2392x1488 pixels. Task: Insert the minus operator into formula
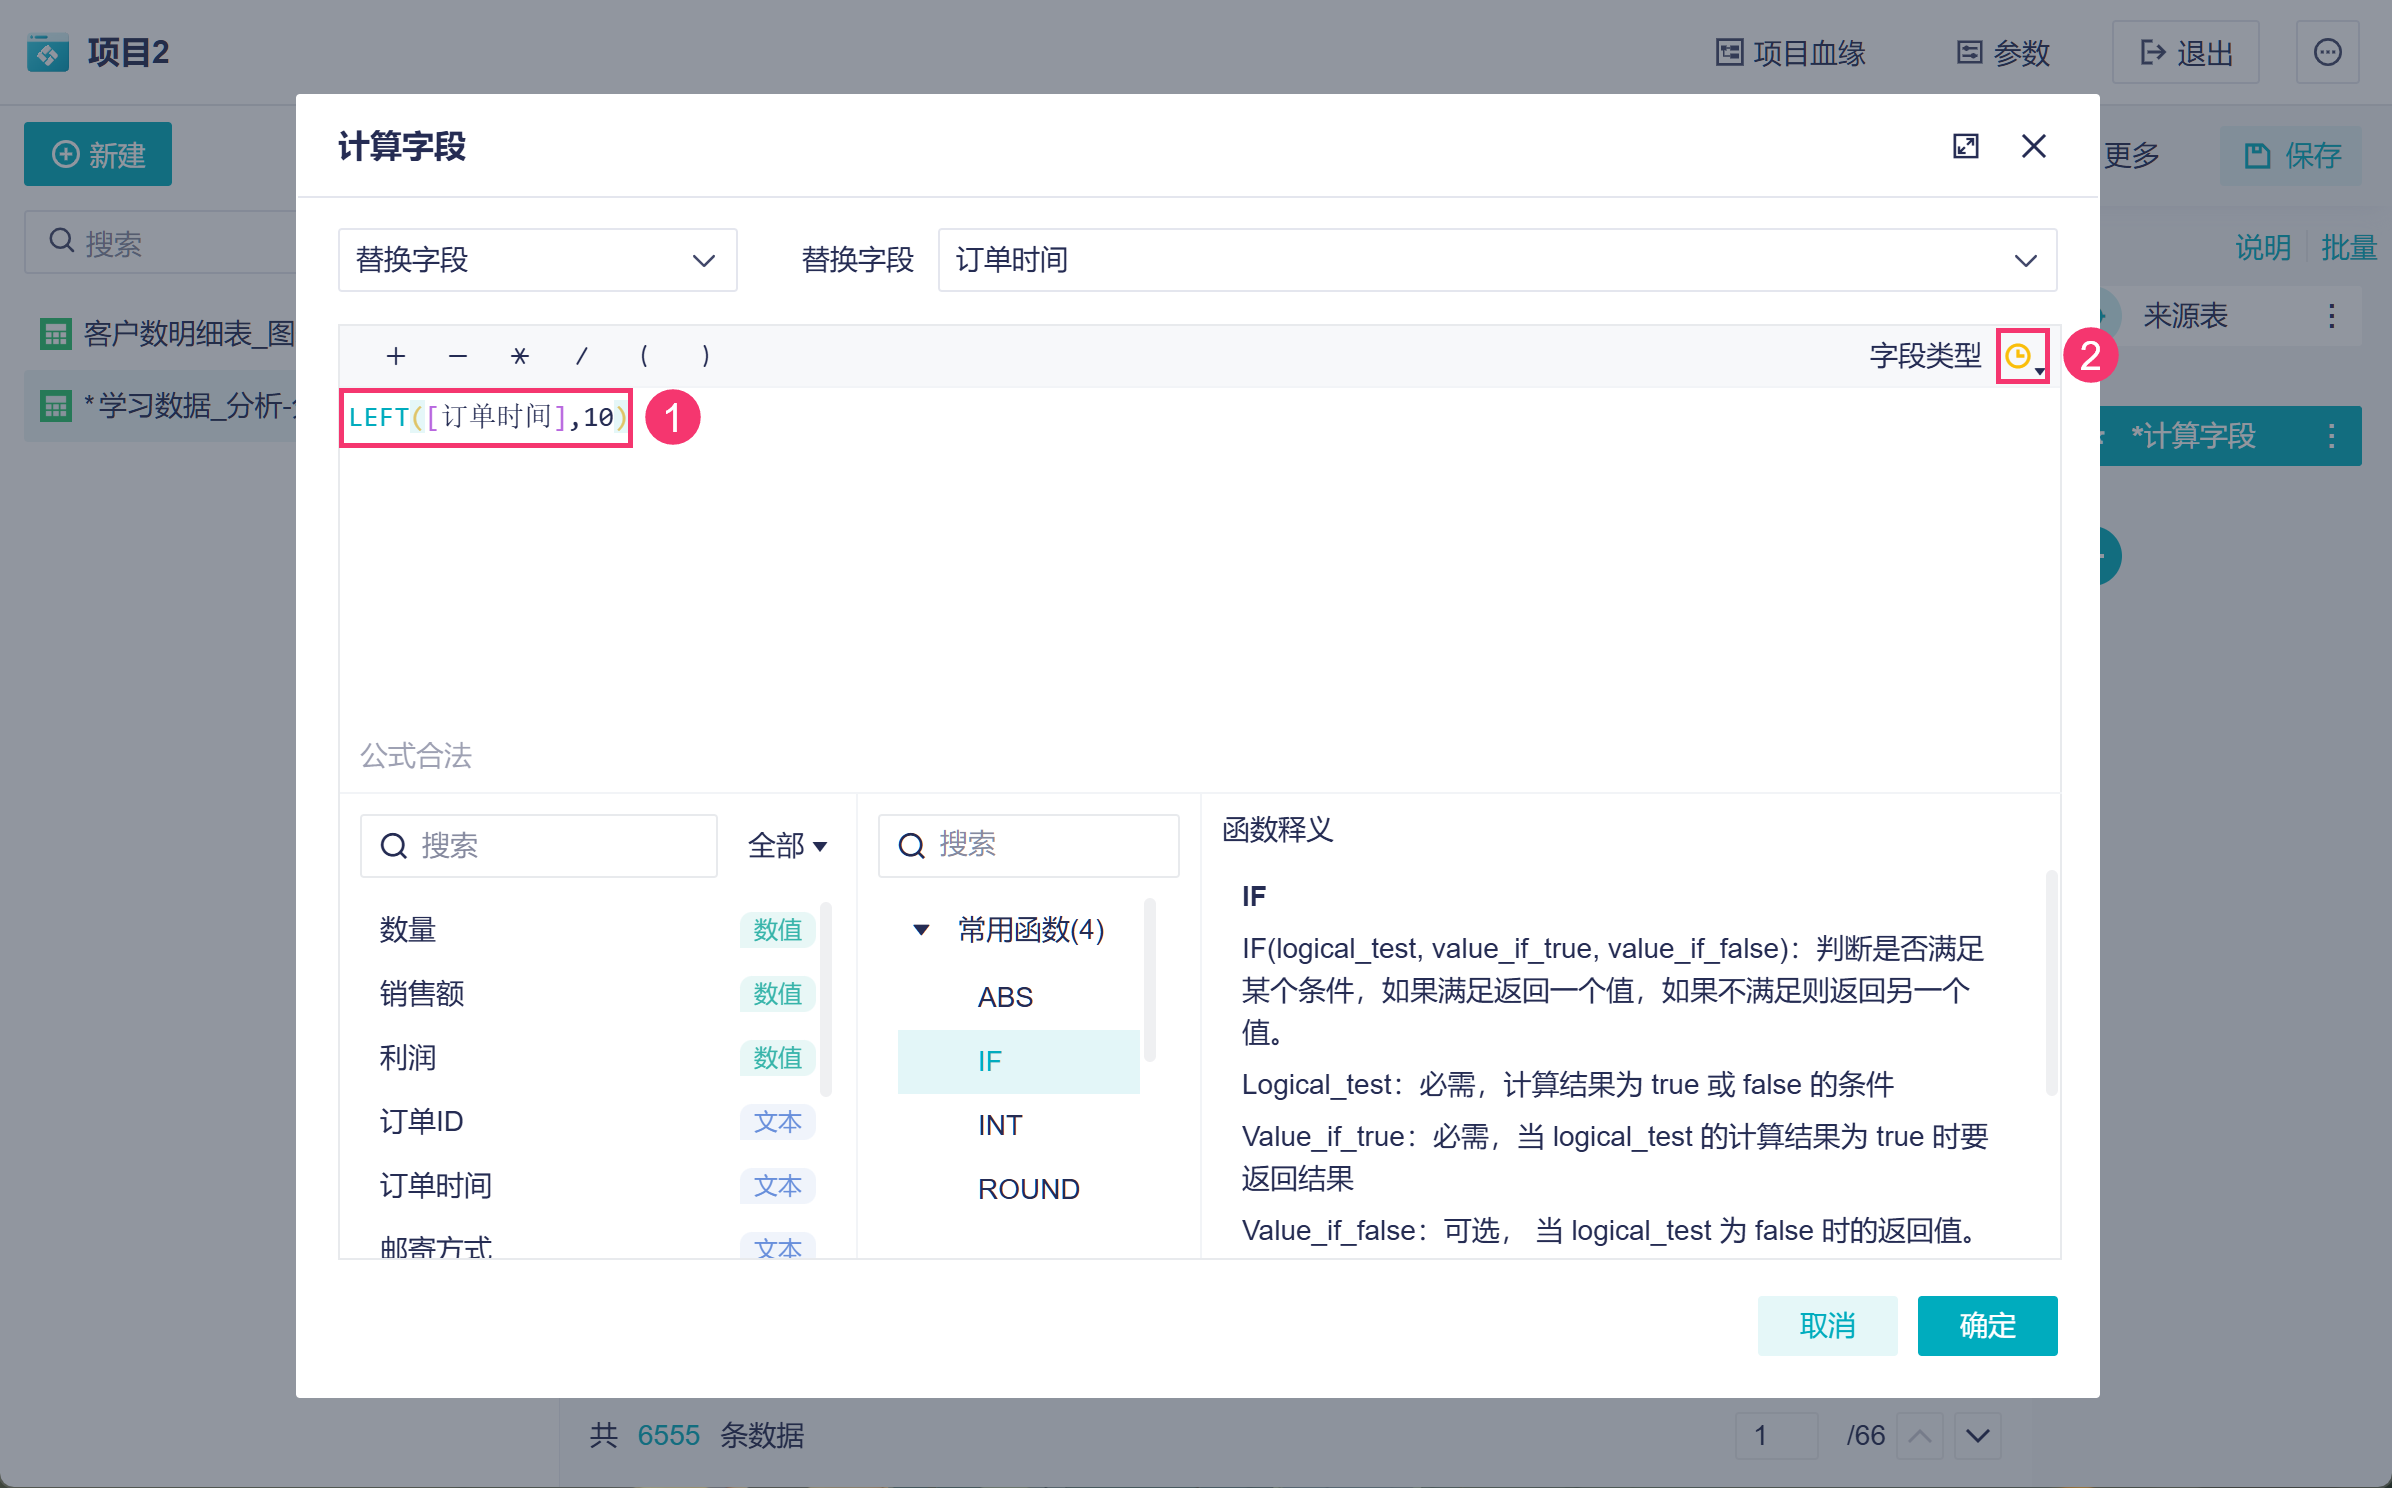pos(458,356)
